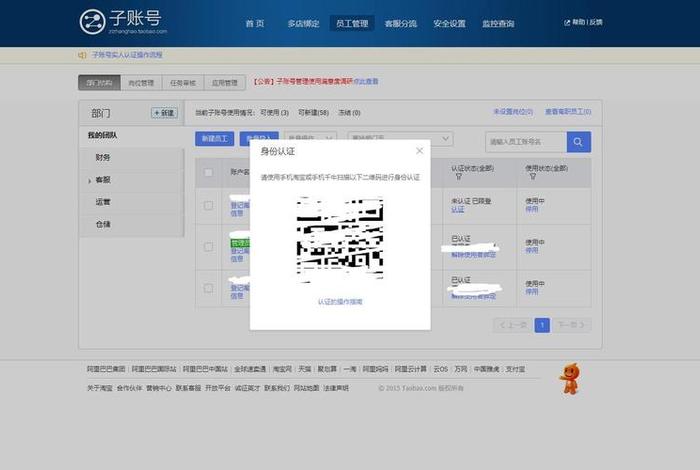Click the external-link icon beside 帮助
Viewport: 700px width, 470px height.
pyautogui.click(x=567, y=22)
